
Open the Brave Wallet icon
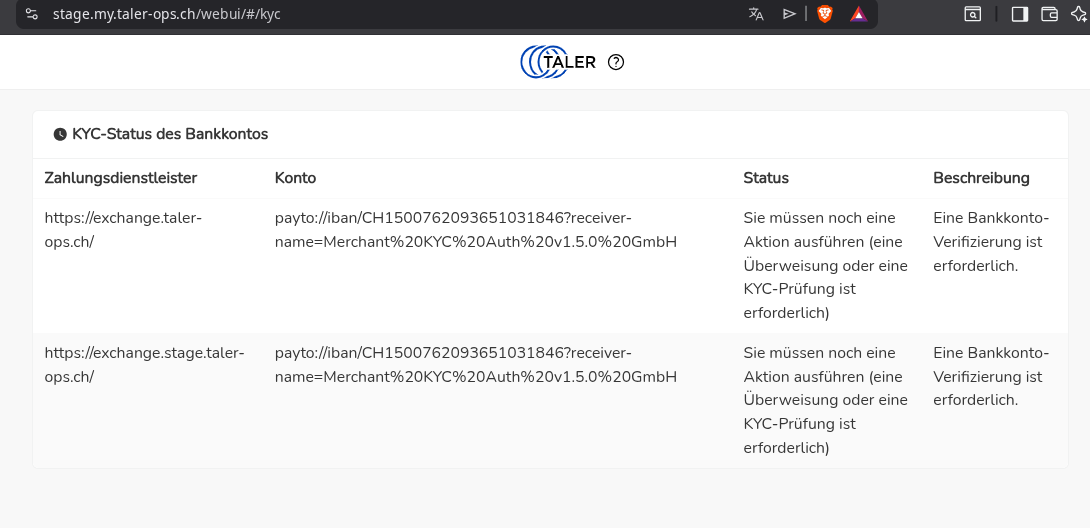click(x=1049, y=14)
